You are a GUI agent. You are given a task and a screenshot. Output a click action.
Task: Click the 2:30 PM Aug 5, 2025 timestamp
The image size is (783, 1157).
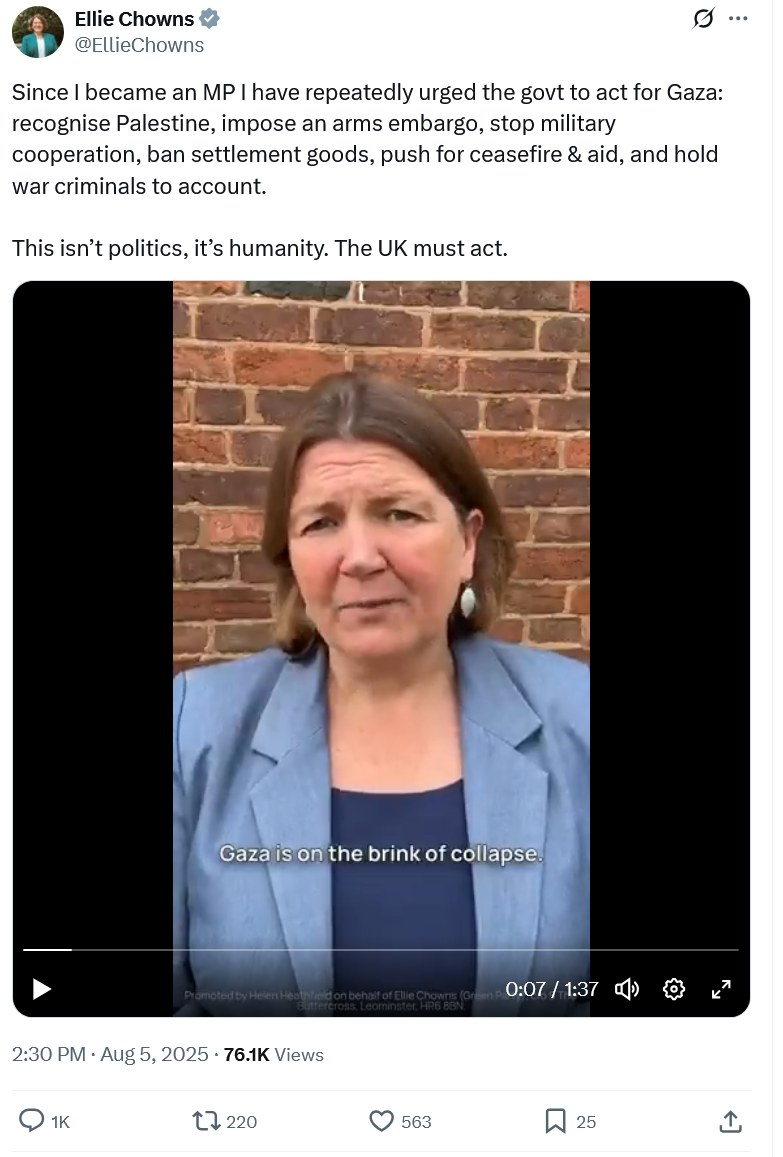point(110,1054)
